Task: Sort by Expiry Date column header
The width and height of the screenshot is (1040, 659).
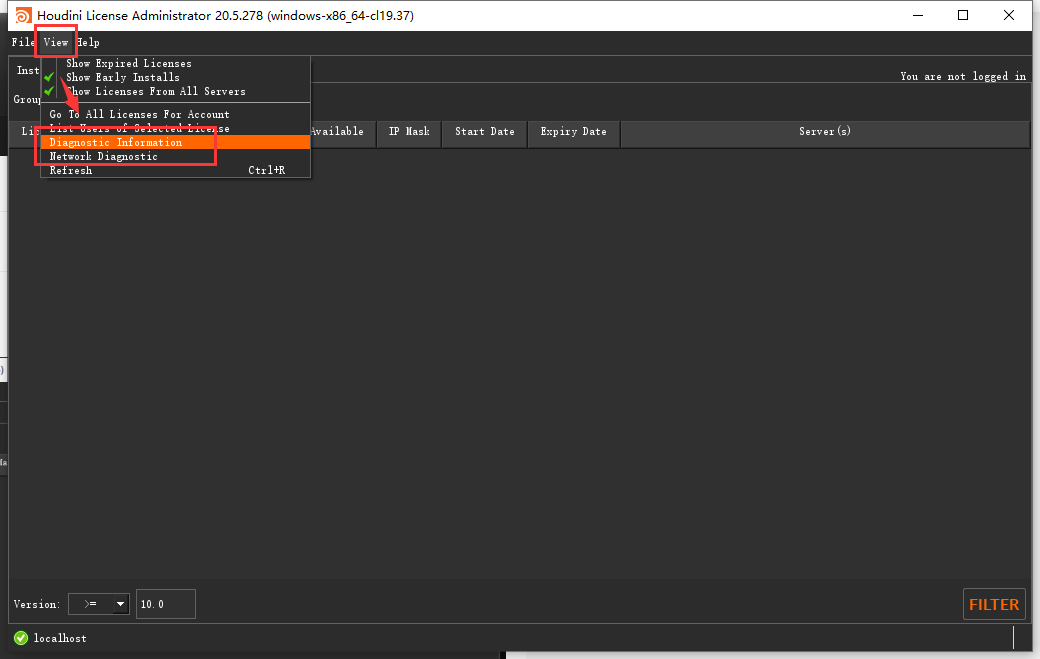Action: pyautogui.click(x=574, y=131)
